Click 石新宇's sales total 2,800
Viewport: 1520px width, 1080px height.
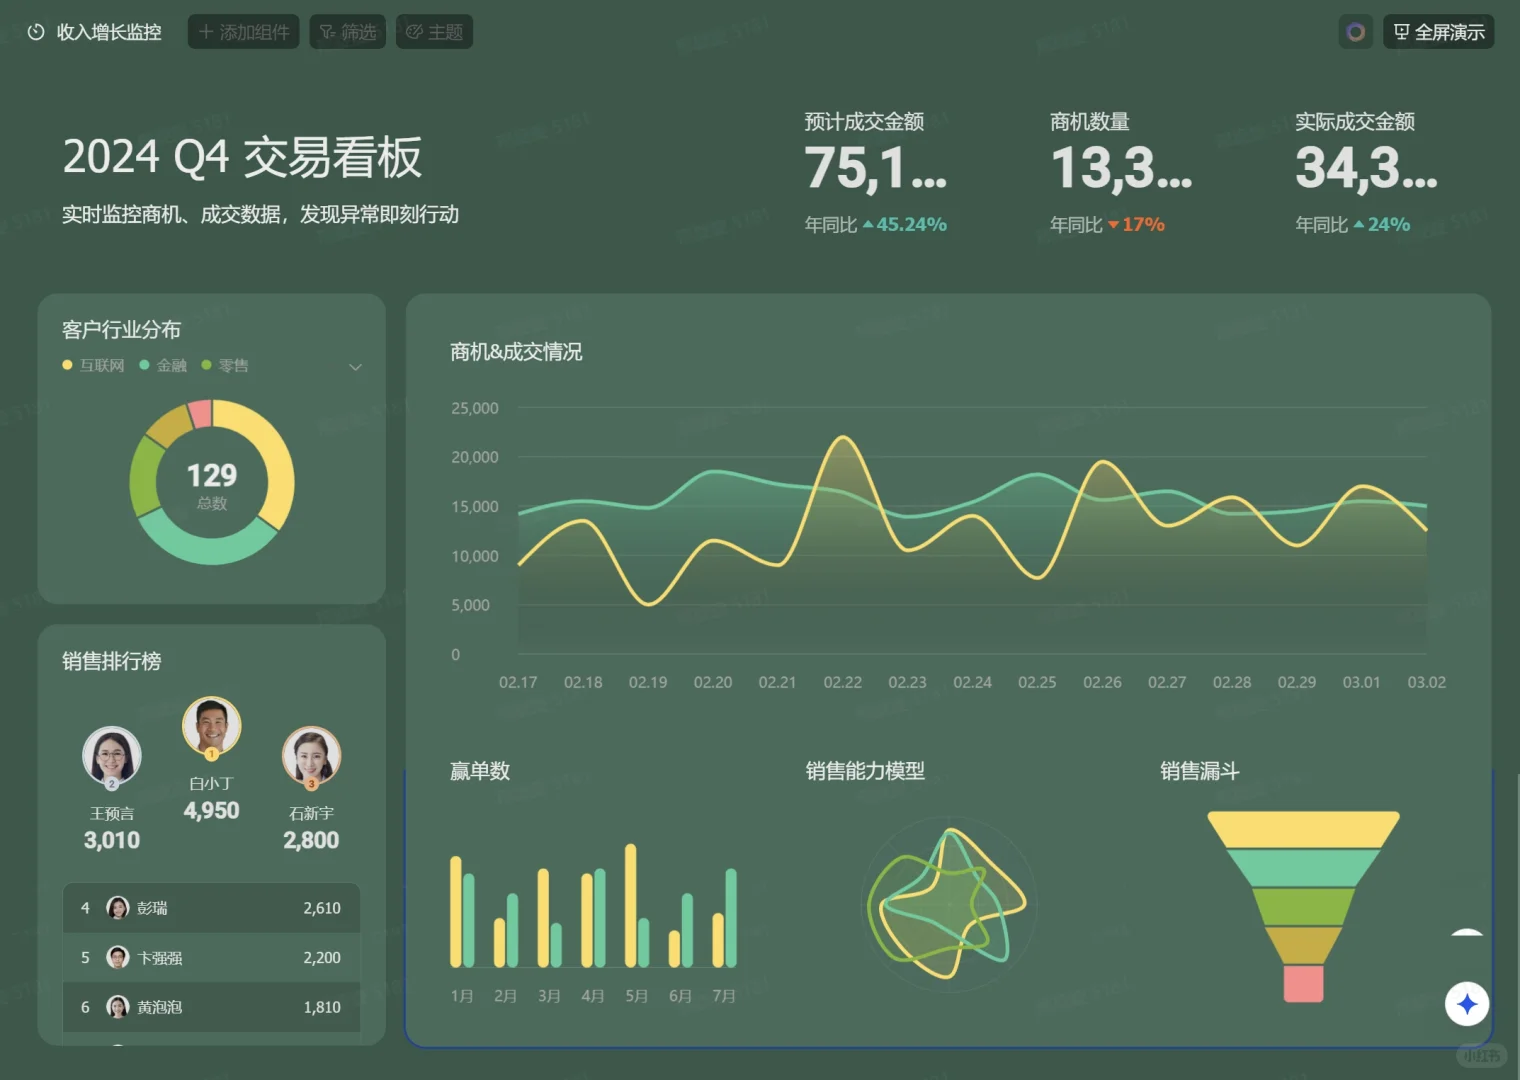(311, 840)
